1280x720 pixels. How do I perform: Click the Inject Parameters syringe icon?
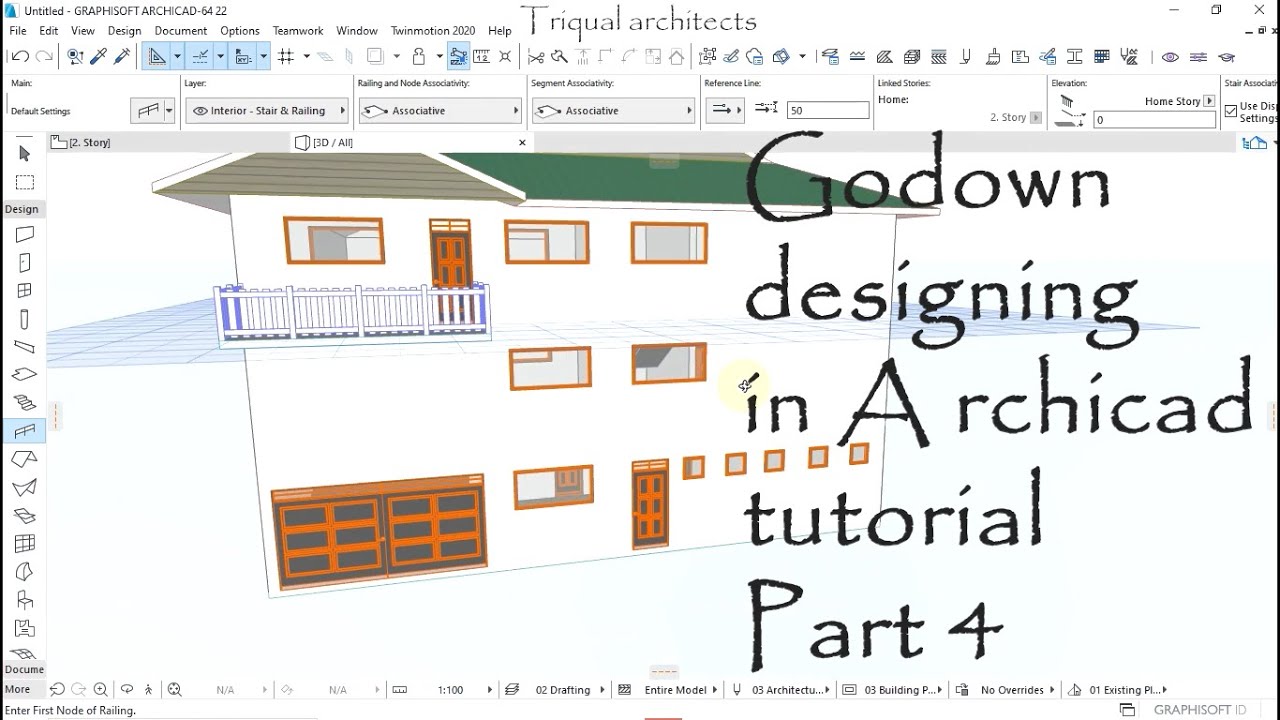point(121,57)
